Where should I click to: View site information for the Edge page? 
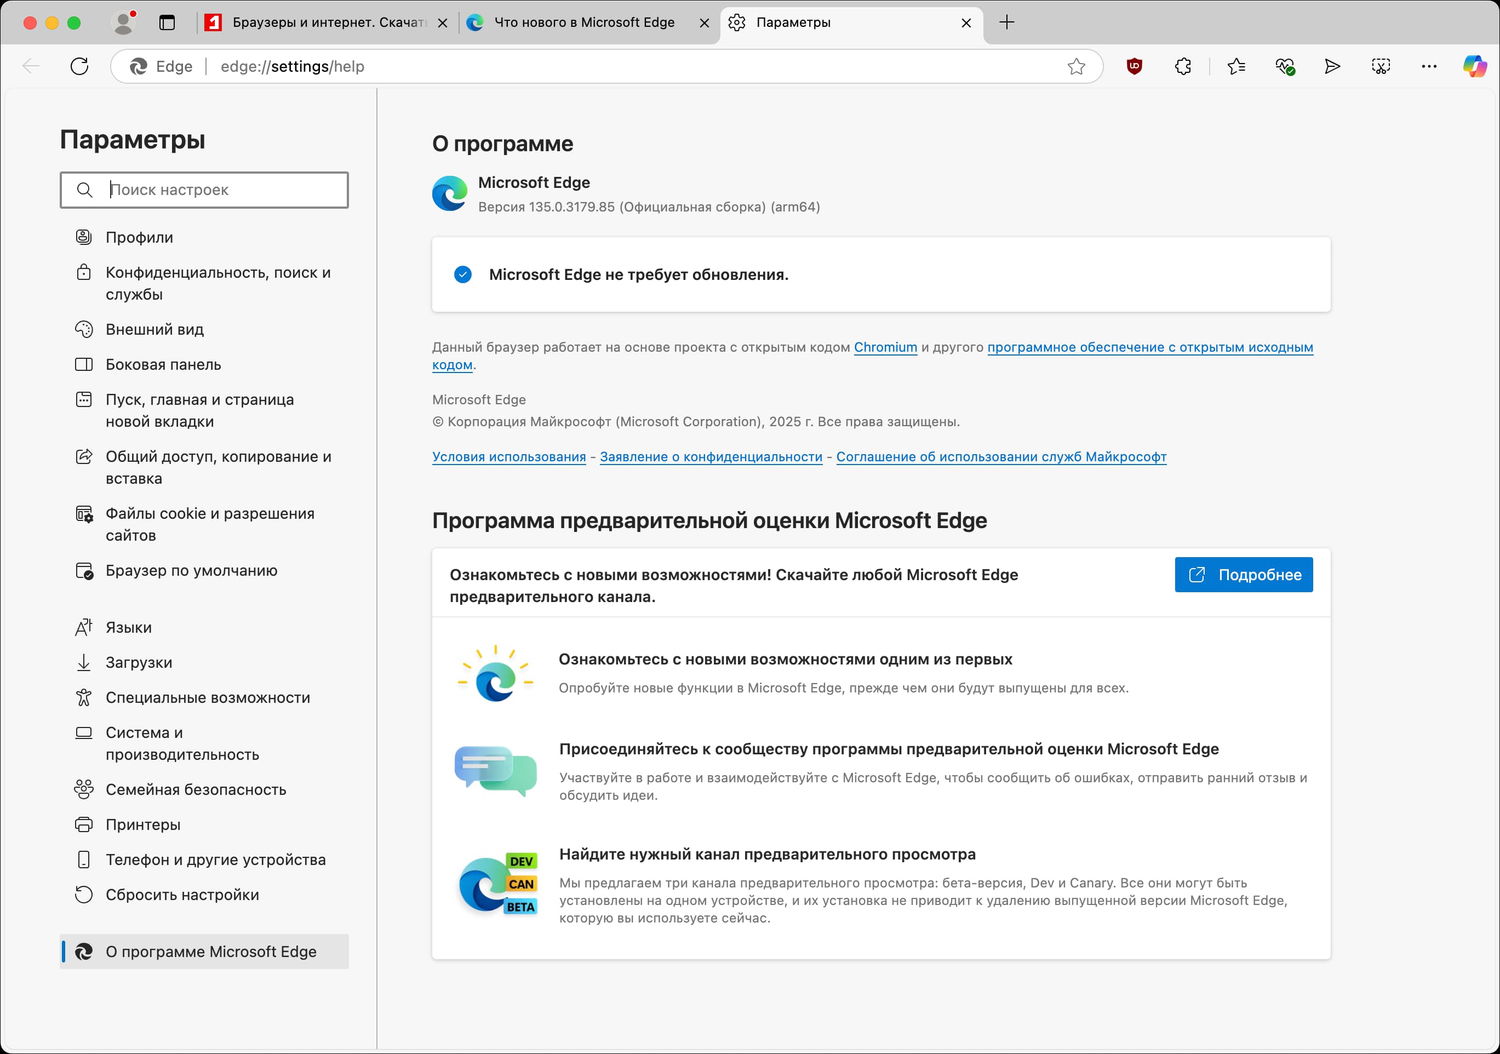point(162,66)
